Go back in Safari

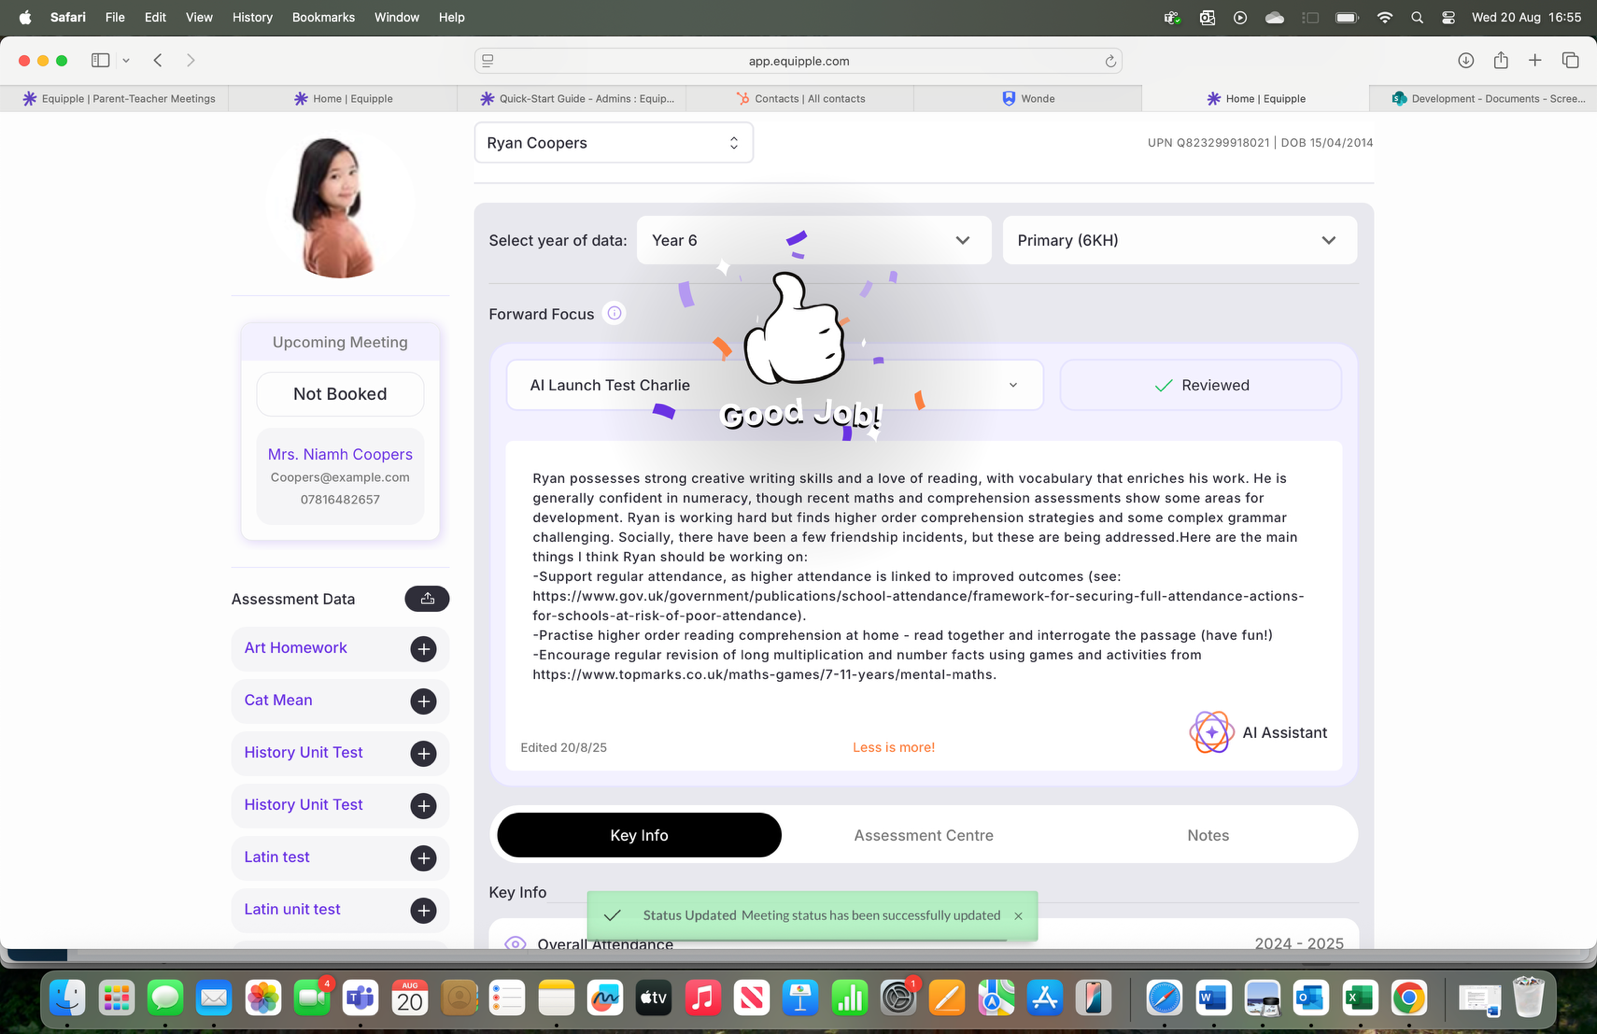(158, 60)
